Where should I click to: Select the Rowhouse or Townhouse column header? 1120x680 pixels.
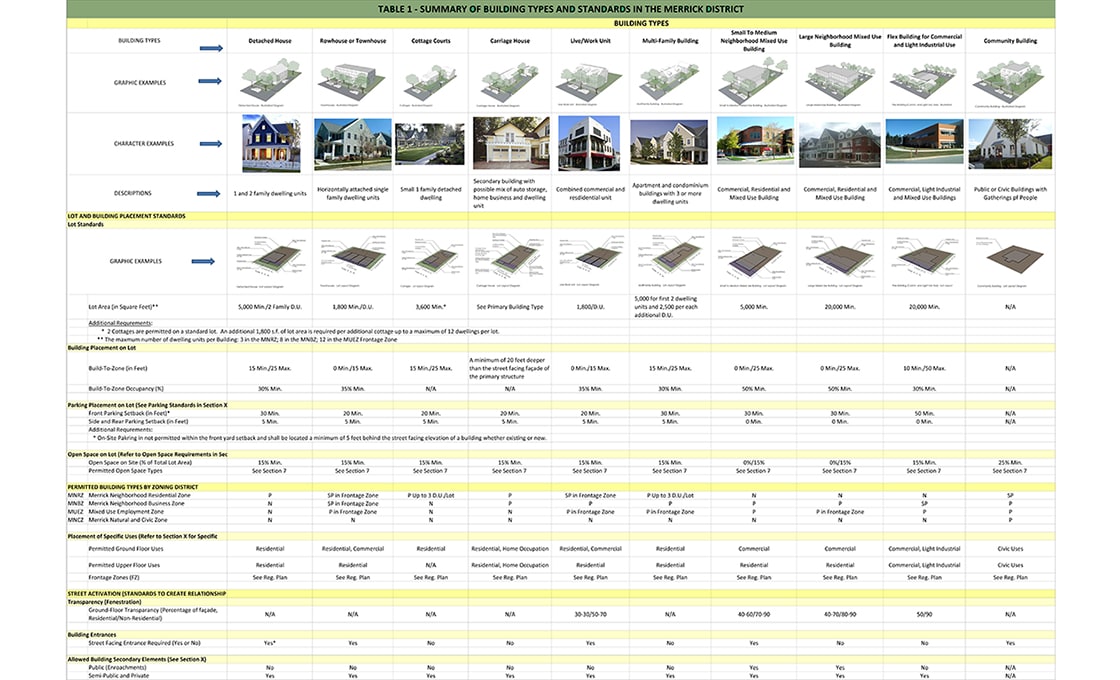click(352, 42)
